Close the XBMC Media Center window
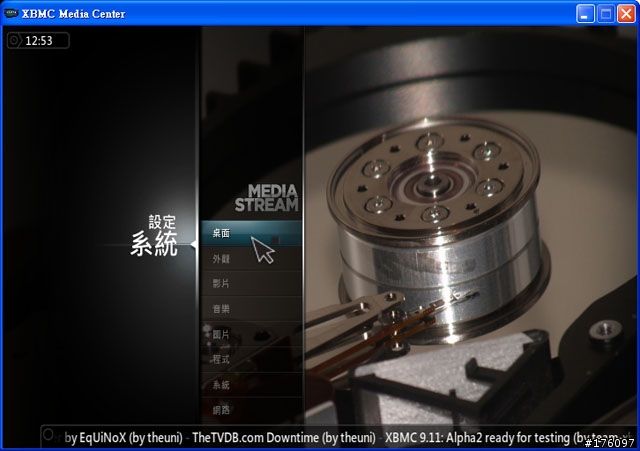The height and width of the screenshot is (451, 640). (626, 14)
